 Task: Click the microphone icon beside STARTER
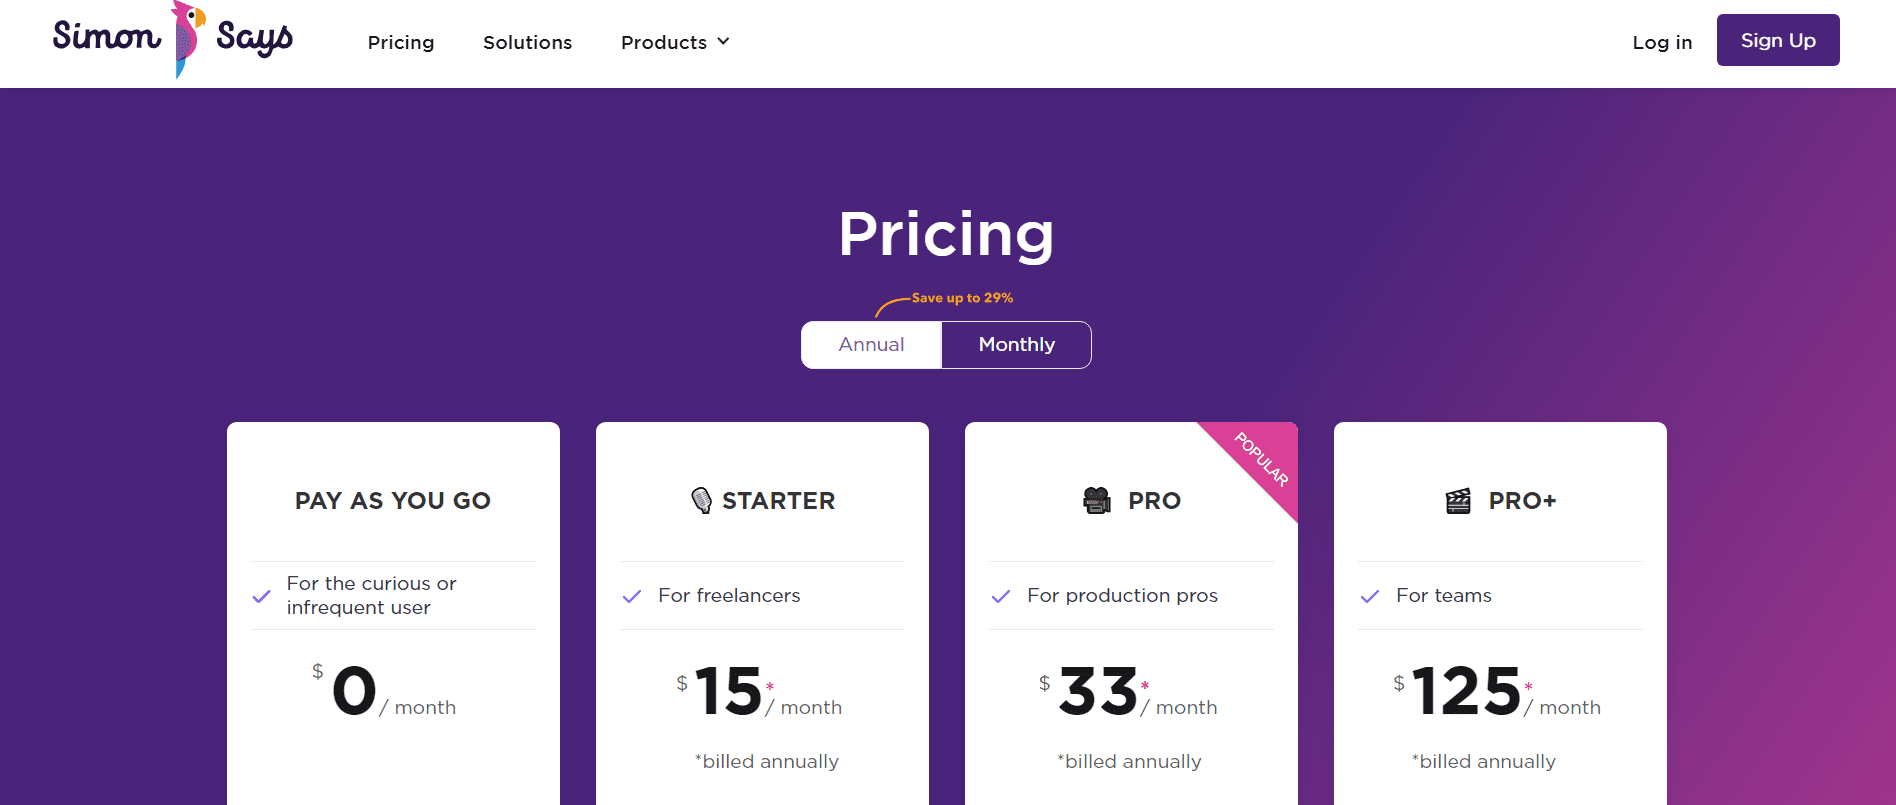point(702,500)
